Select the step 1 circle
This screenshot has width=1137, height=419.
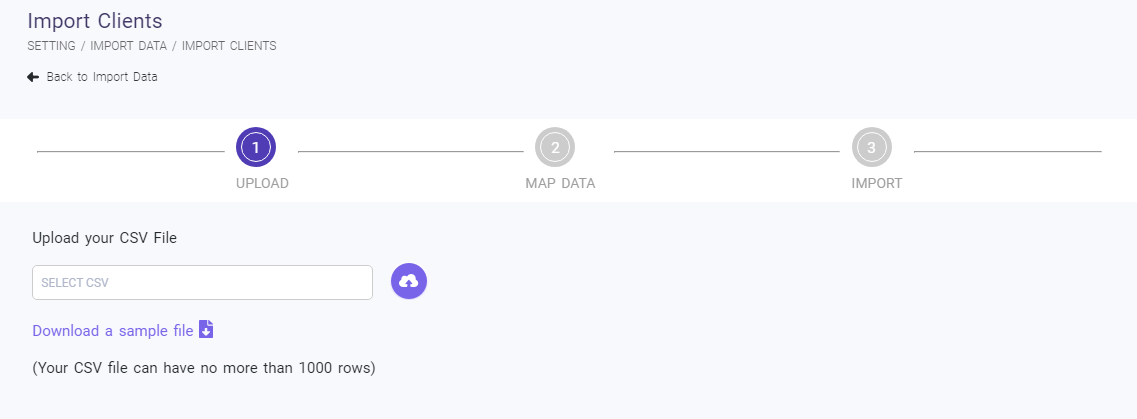pyautogui.click(x=256, y=148)
